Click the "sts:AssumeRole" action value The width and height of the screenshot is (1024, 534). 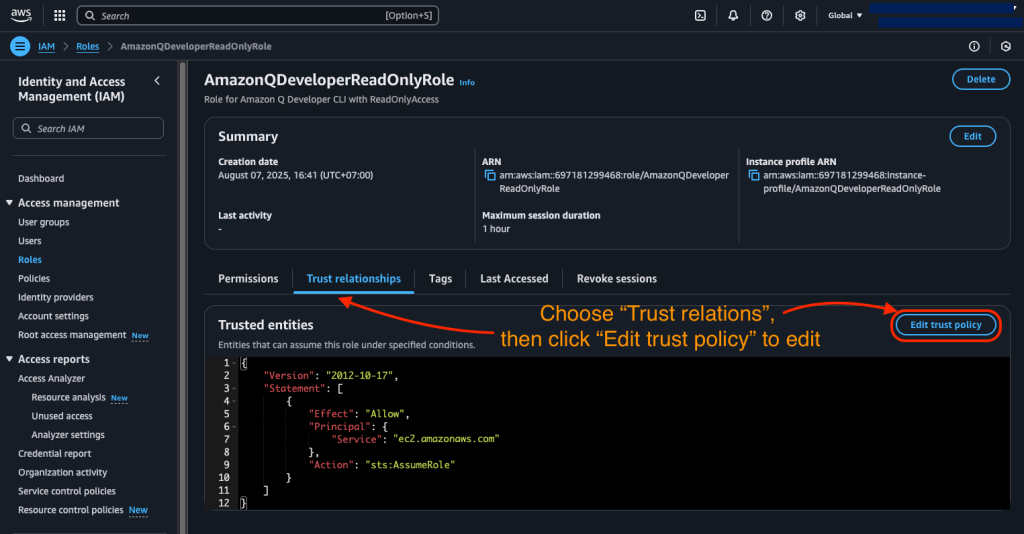[410, 465]
